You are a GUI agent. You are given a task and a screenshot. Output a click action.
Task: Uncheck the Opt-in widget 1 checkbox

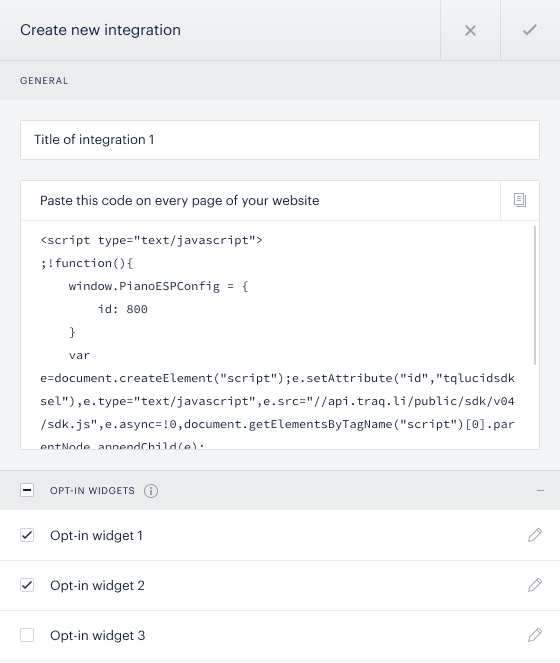[x=27, y=535]
